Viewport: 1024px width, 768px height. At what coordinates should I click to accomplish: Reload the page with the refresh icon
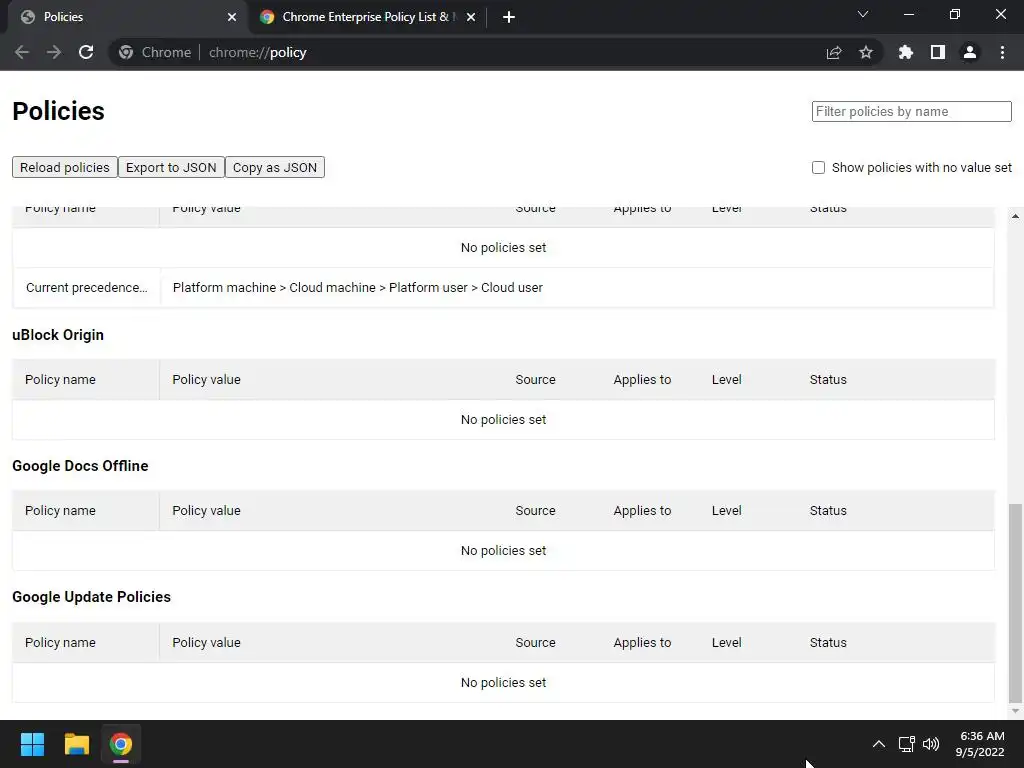[x=86, y=52]
